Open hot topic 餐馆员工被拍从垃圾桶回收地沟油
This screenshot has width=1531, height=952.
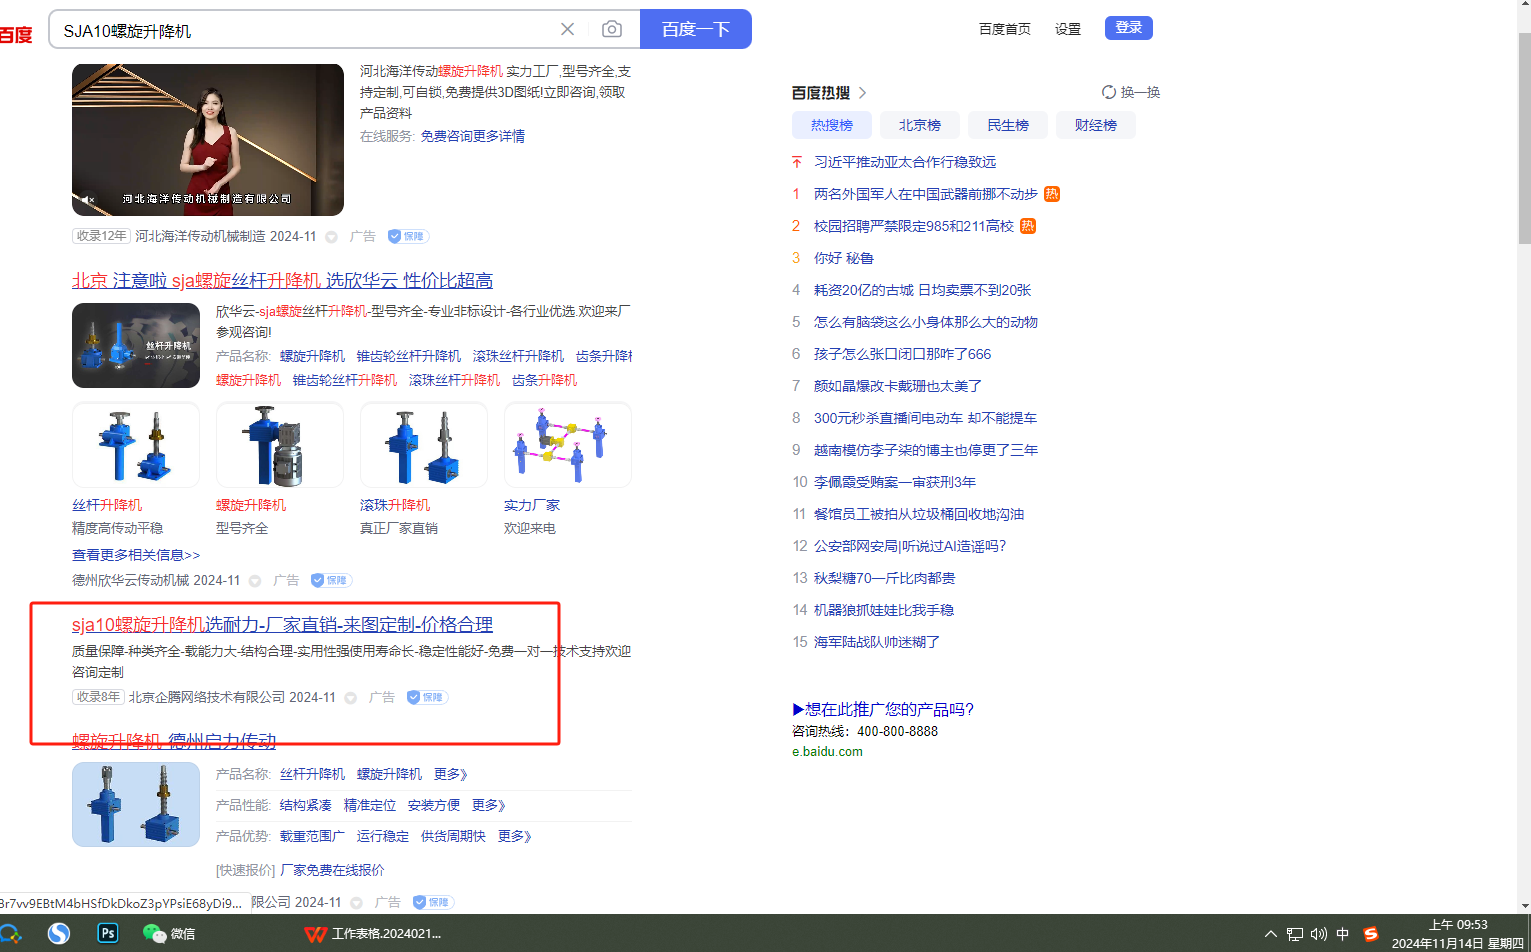coord(919,514)
